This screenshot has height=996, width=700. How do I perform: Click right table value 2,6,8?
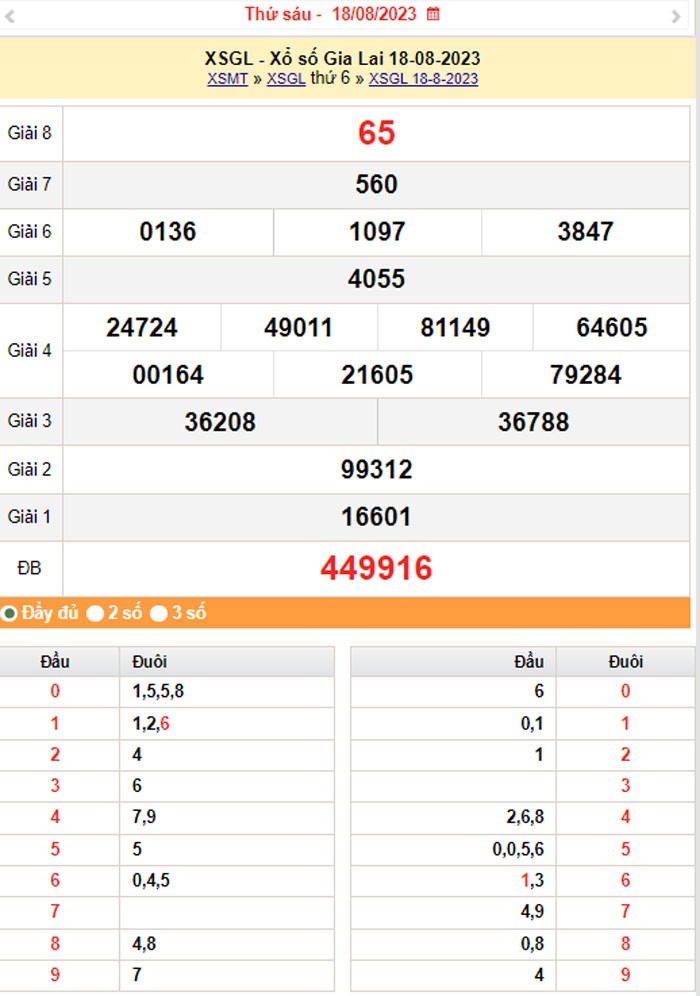525,817
